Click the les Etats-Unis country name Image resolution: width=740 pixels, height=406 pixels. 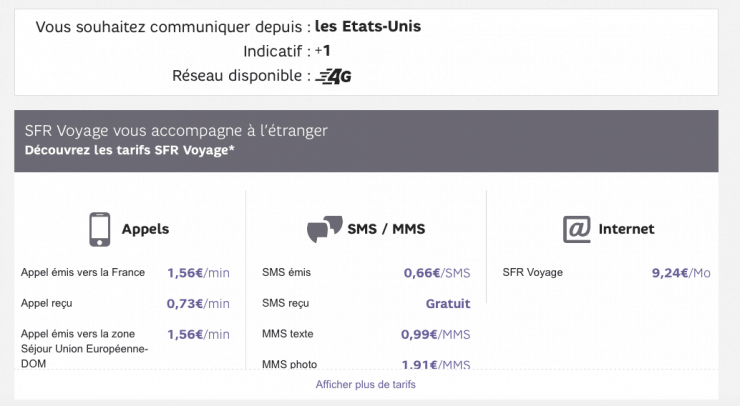click(368, 26)
